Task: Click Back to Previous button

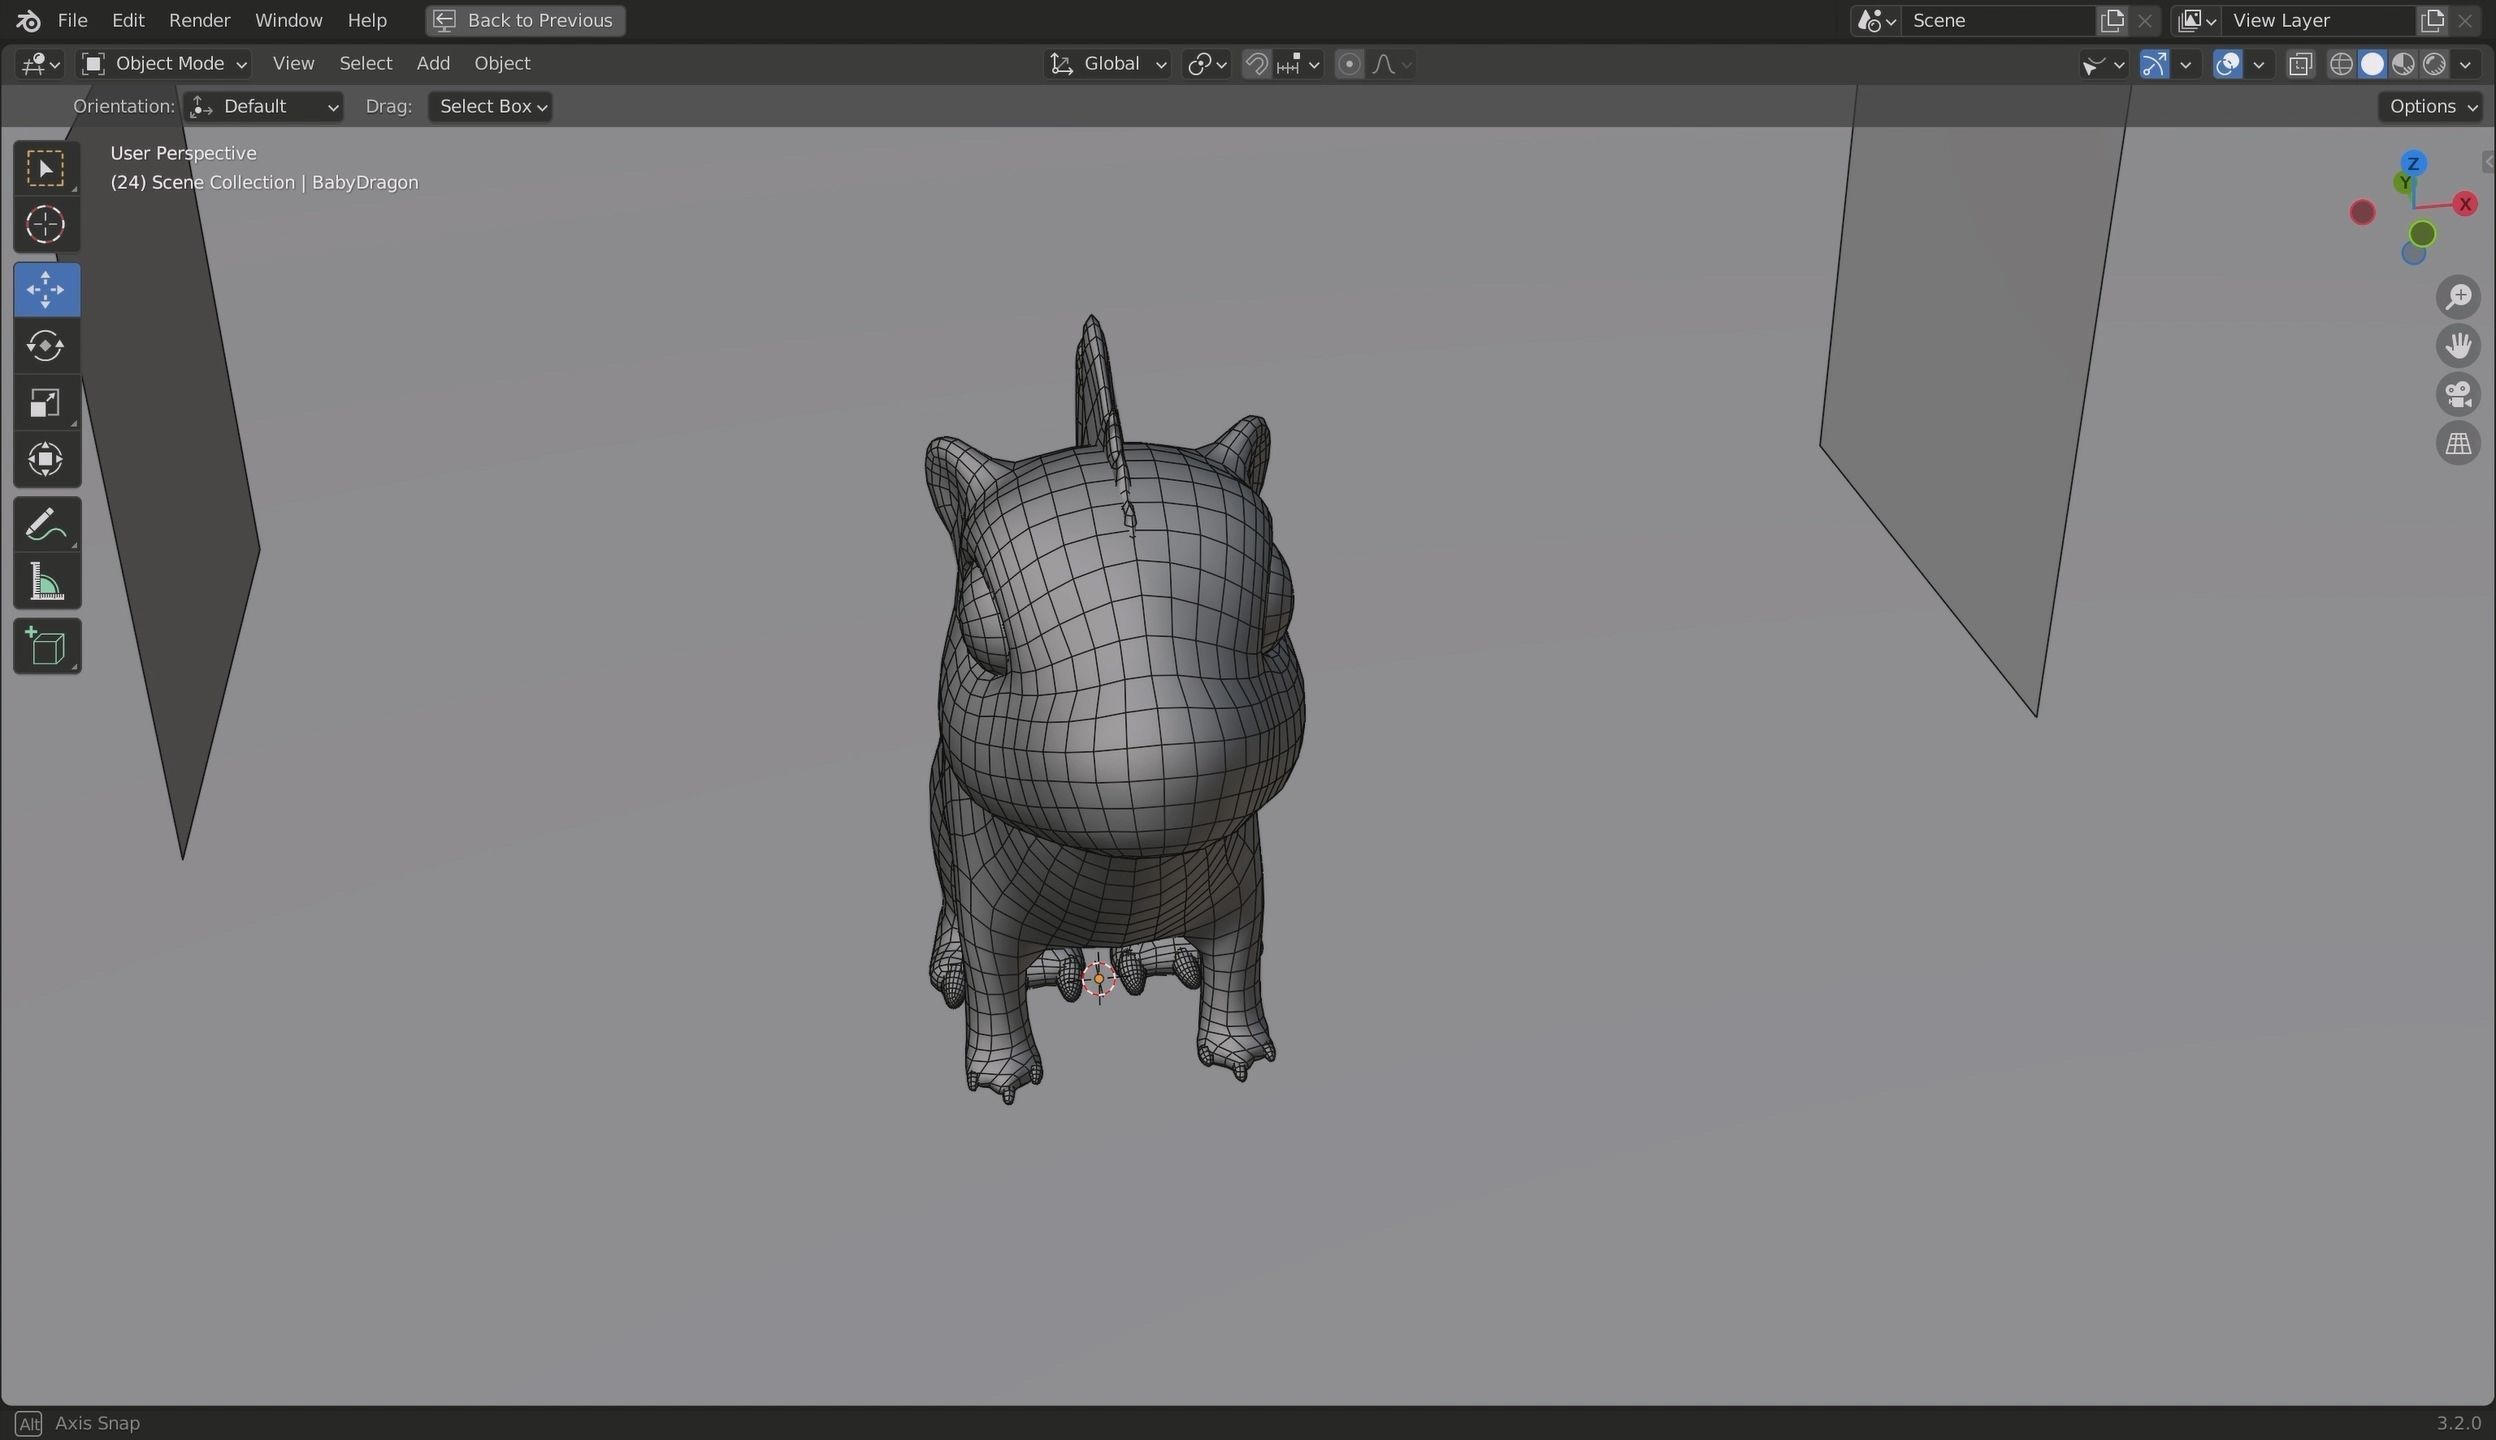Action: coord(525,20)
